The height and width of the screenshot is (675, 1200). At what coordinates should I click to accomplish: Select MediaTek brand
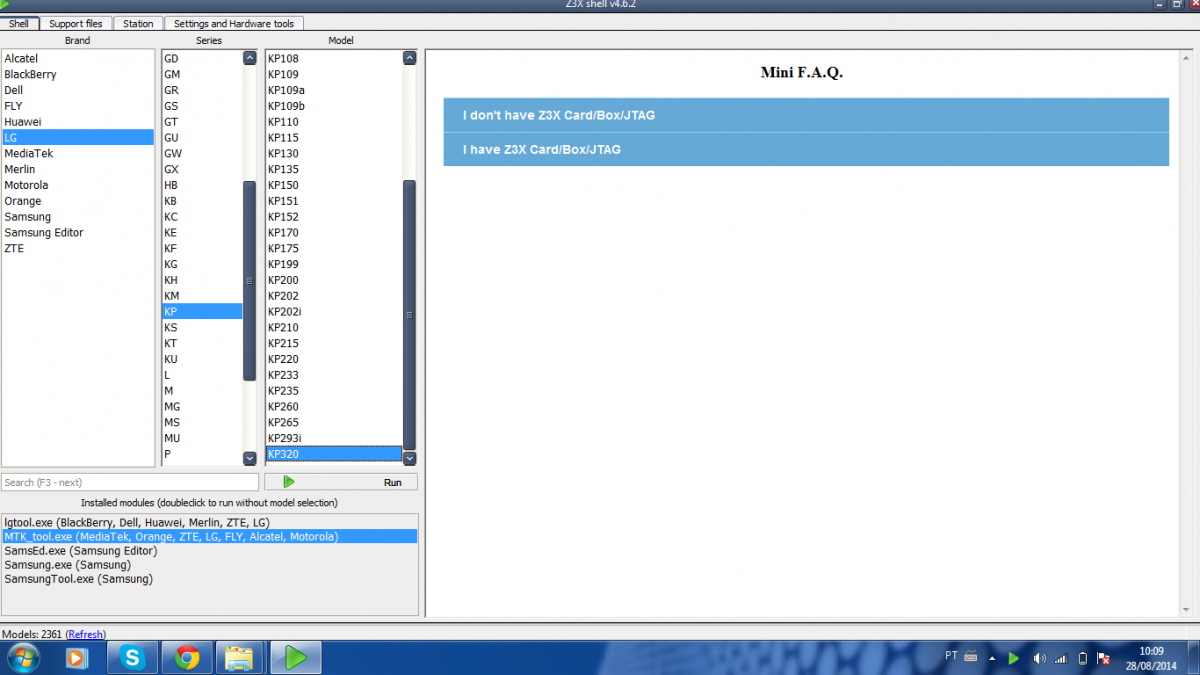click(x=78, y=153)
